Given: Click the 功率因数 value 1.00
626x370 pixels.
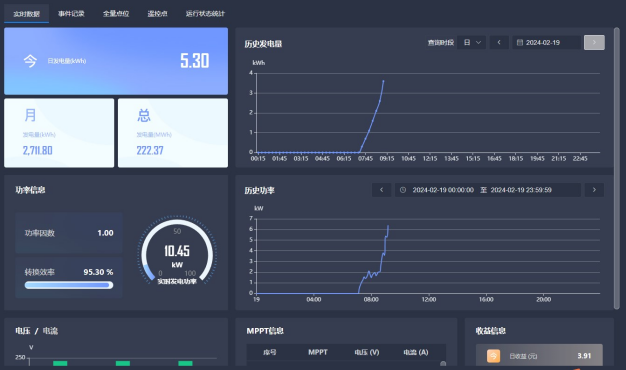Looking at the screenshot, I should (x=105, y=233).
